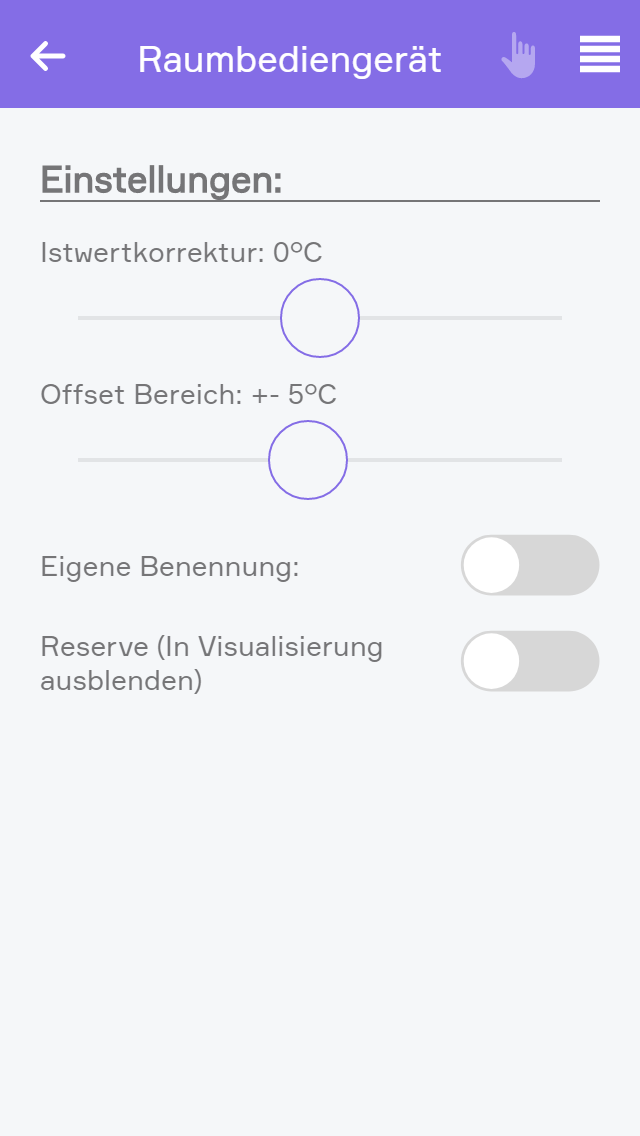This screenshot has height=1136, width=640.
Task: Set Offset Bereich to minimum at track's left end
Action: pyautogui.click(x=80, y=460)
